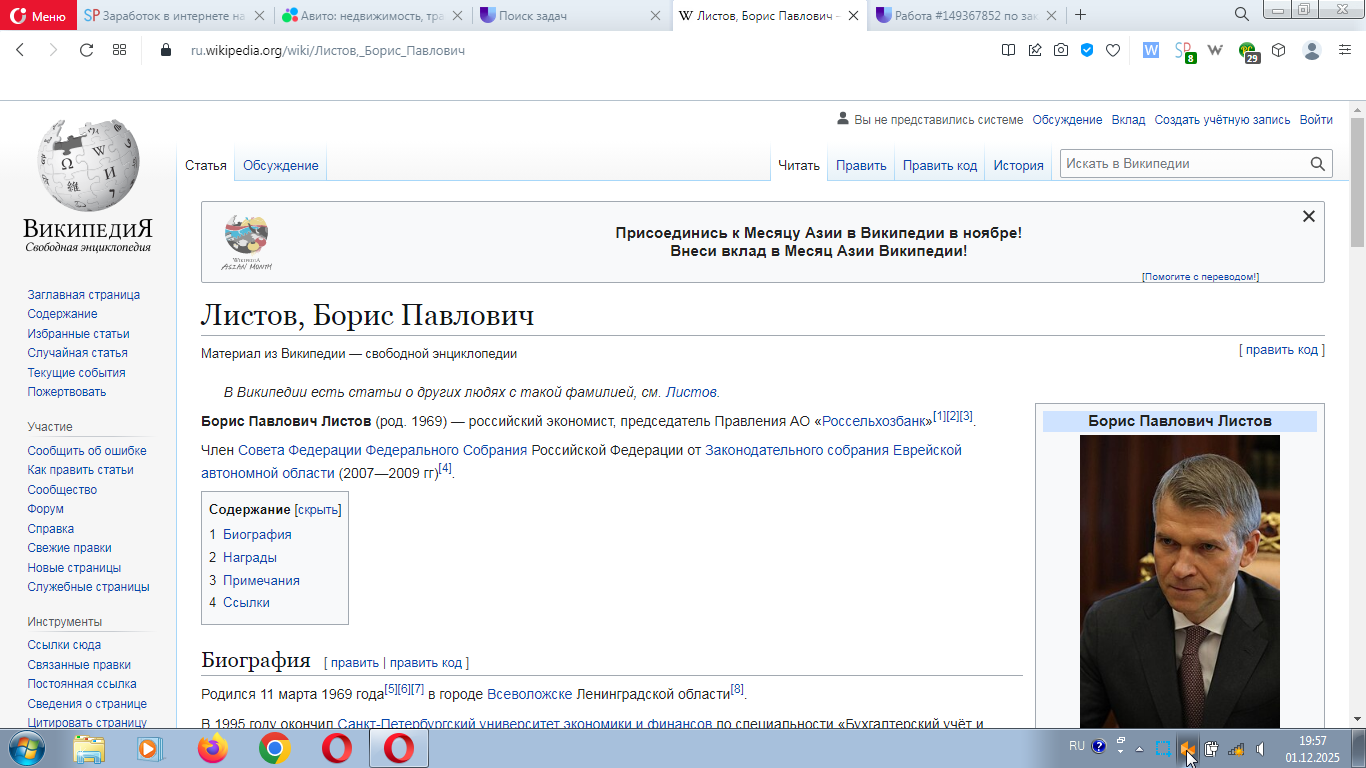This screenshot has width=1366, height=768.
Task: Jump to Награды in contents
Action: coord(250,558)
